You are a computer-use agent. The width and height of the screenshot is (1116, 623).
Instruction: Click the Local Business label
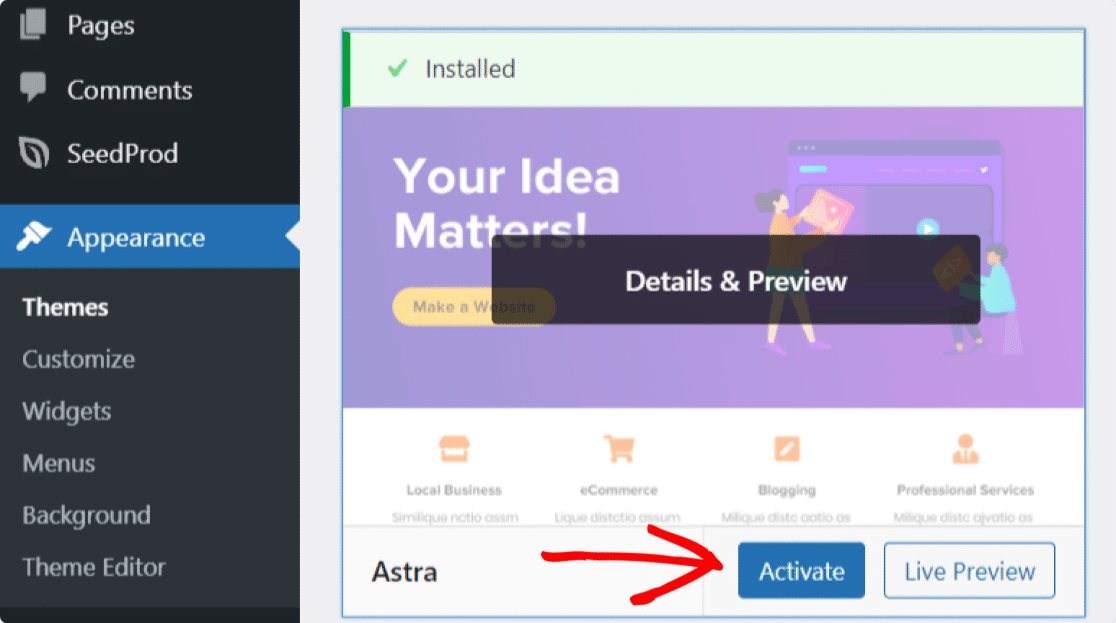click(x=454, y=490)
